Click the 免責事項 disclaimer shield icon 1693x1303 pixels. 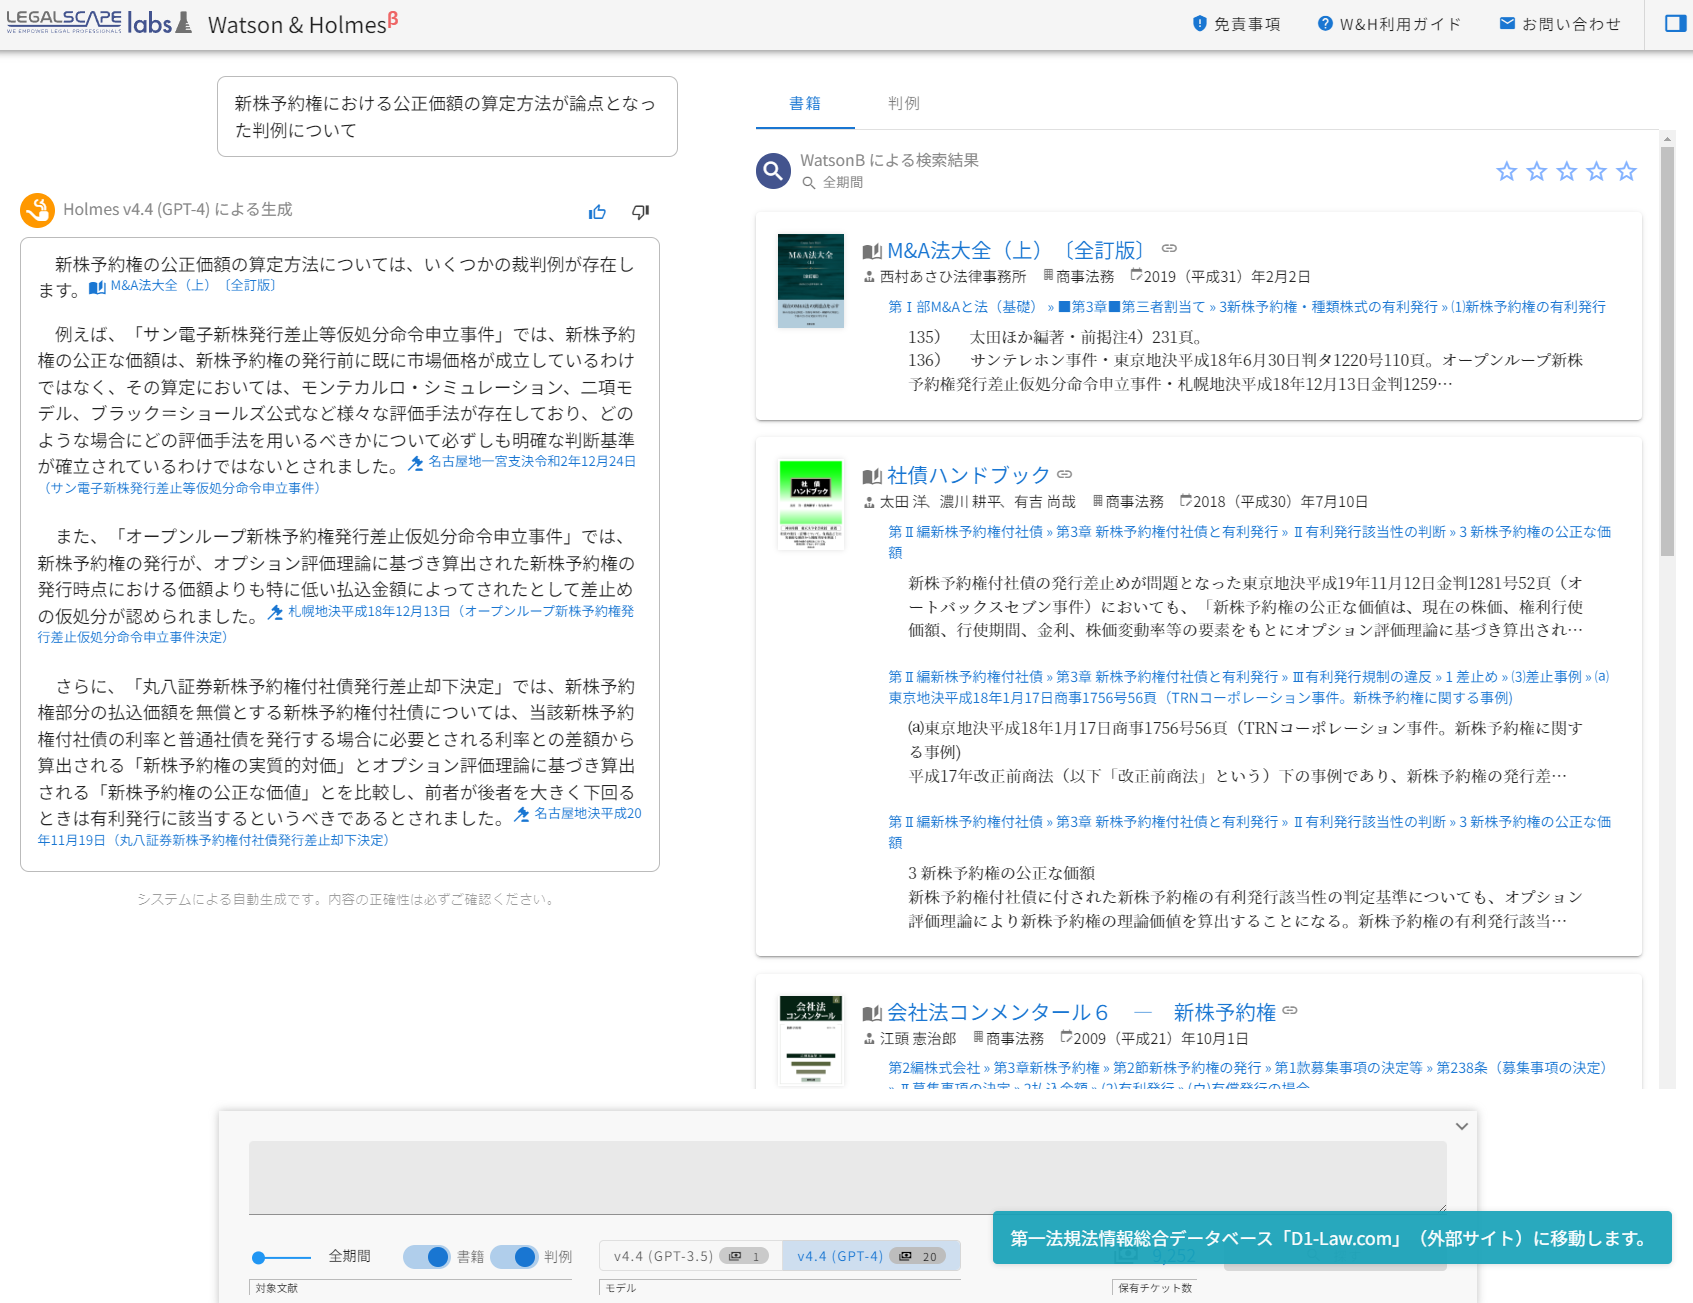(1199, 23)
